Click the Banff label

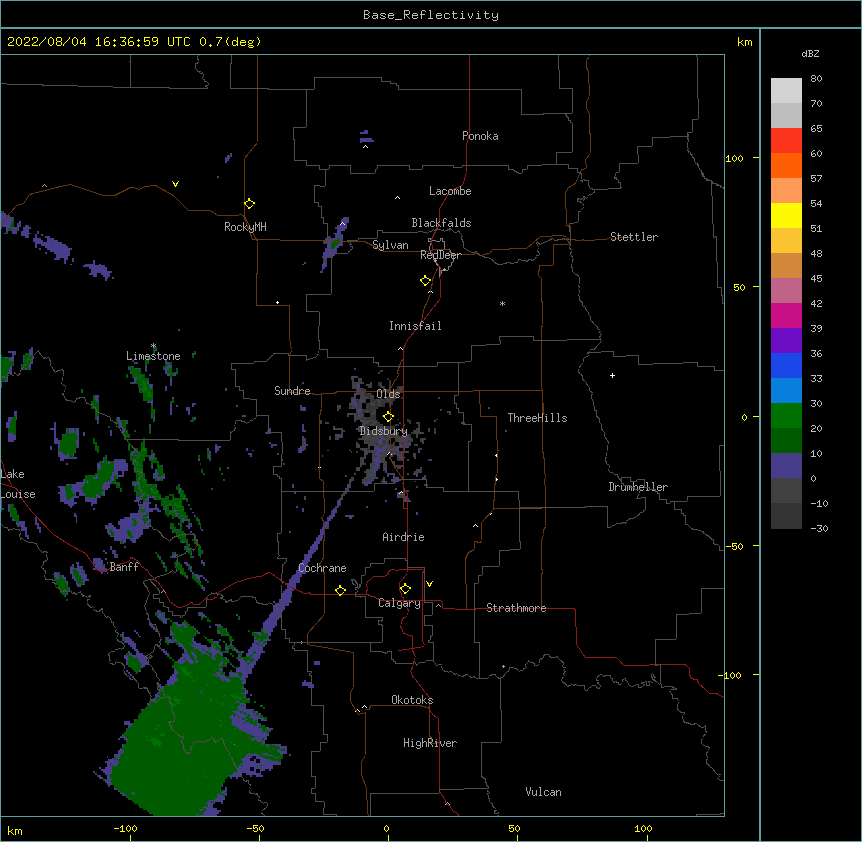124,567
